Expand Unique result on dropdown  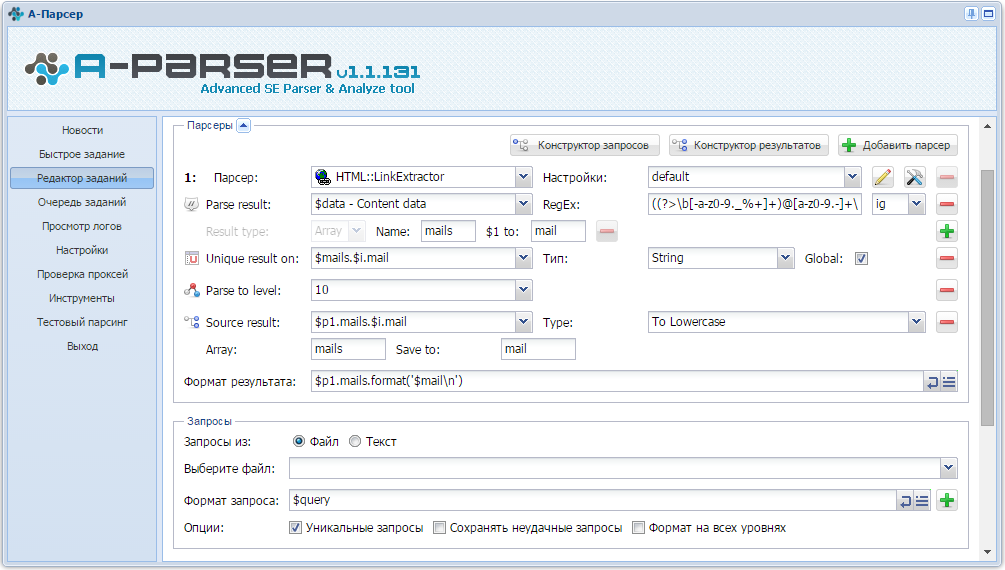click(x=524, y=258)
